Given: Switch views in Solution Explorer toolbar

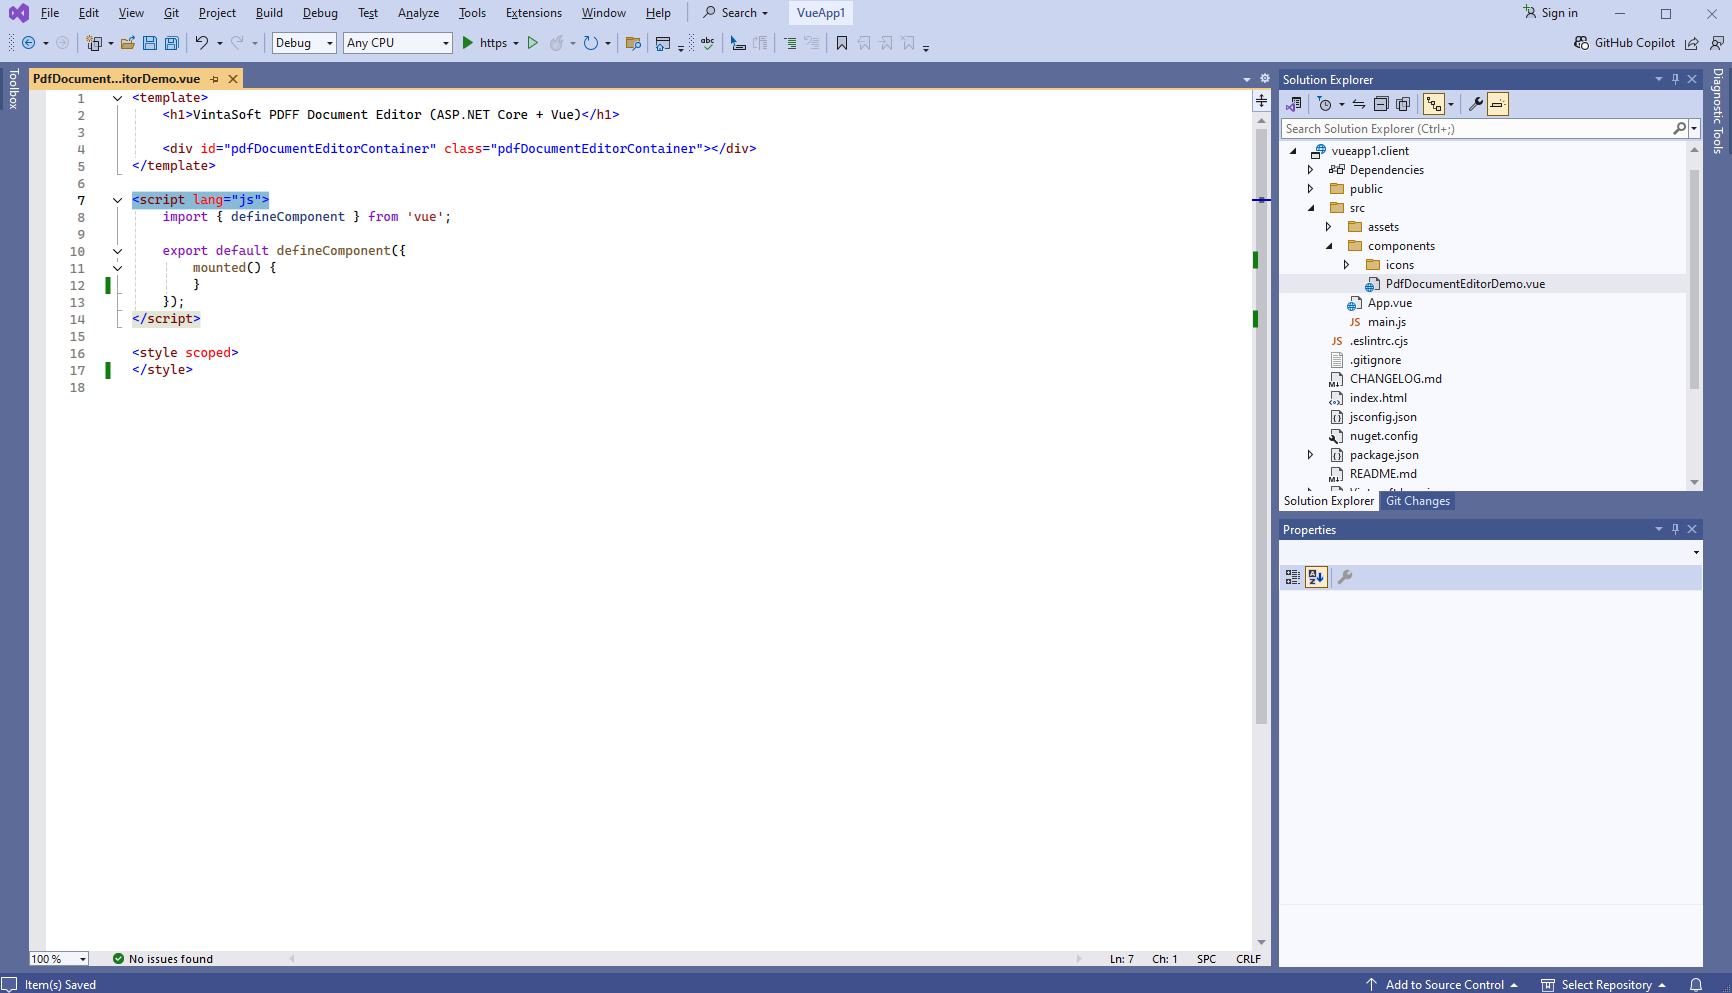Looking at the screenshot, I should click(1294, 104).
